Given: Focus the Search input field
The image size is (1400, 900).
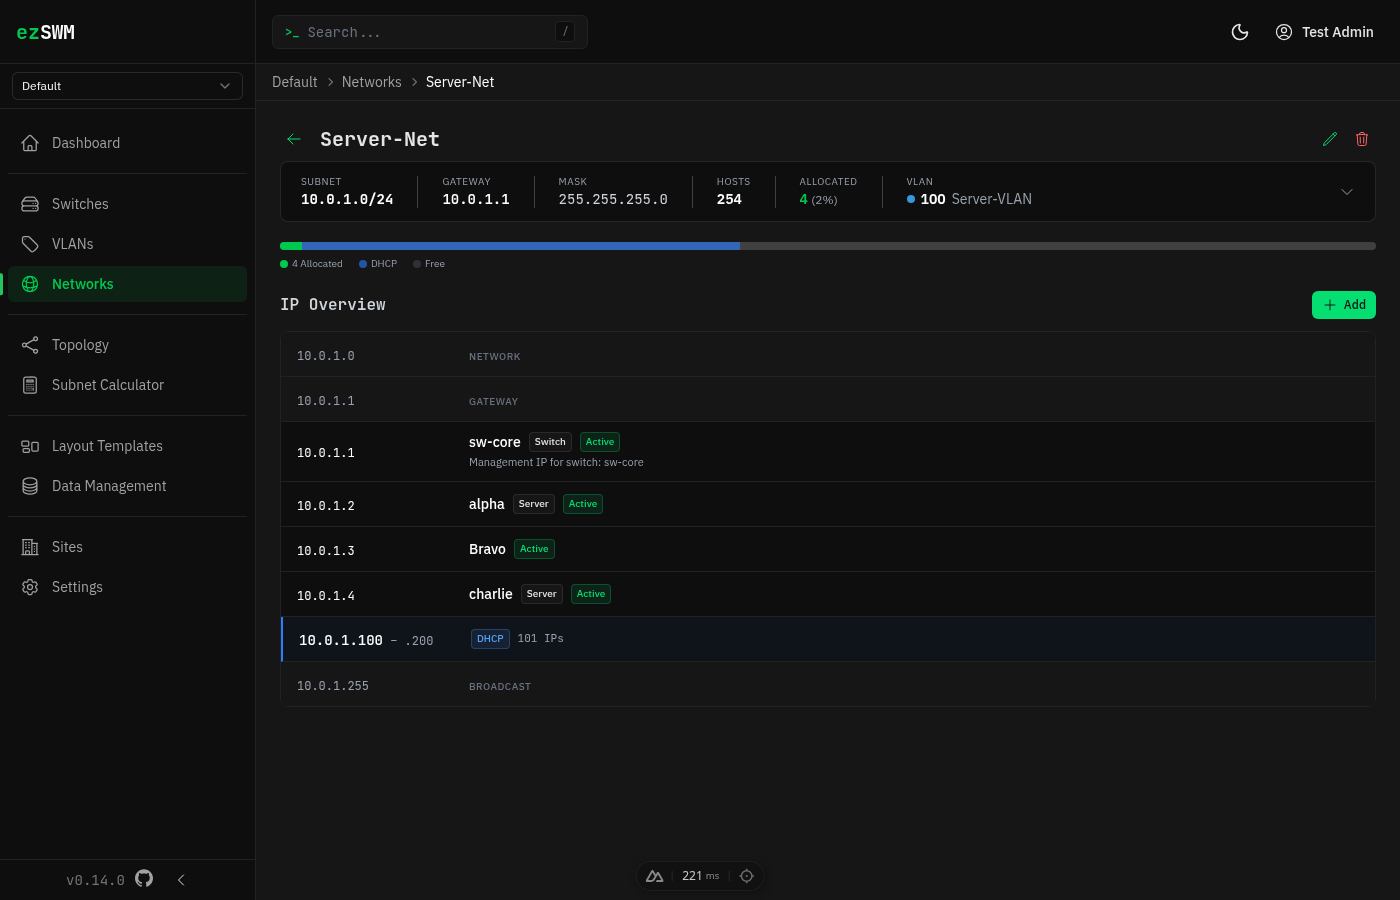Looking at the screenshot, I should tap(430, 32).
